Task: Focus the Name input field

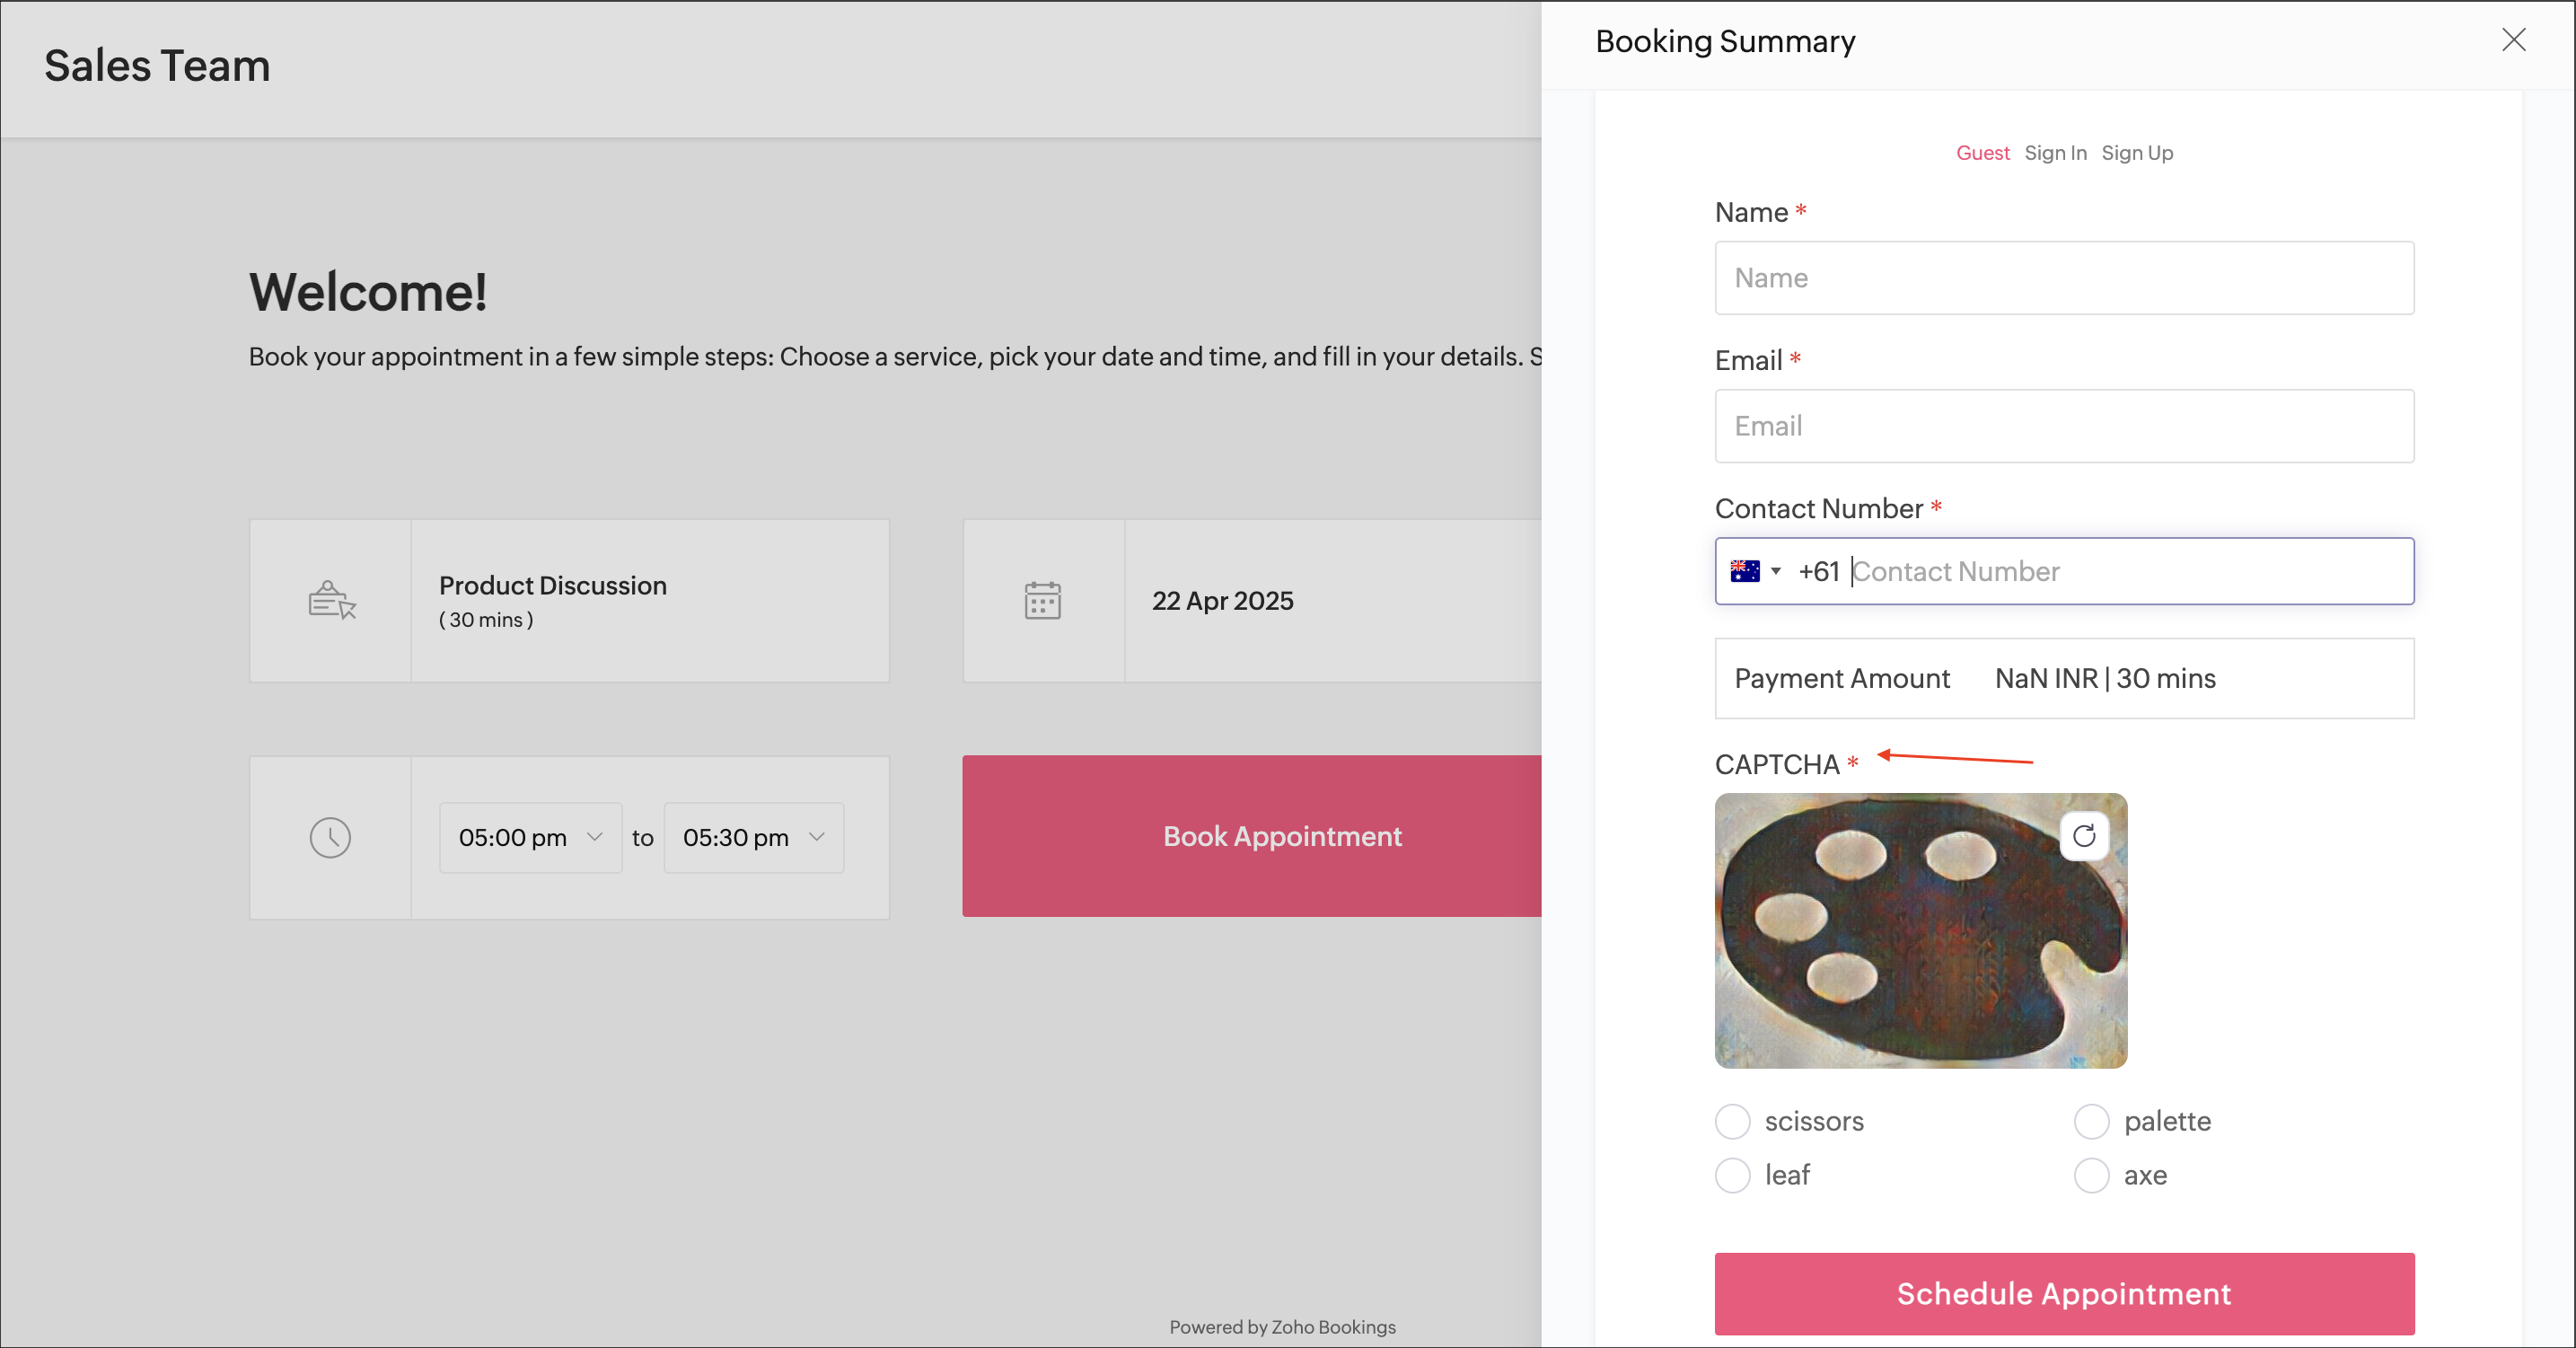Action: [2064, 278]
